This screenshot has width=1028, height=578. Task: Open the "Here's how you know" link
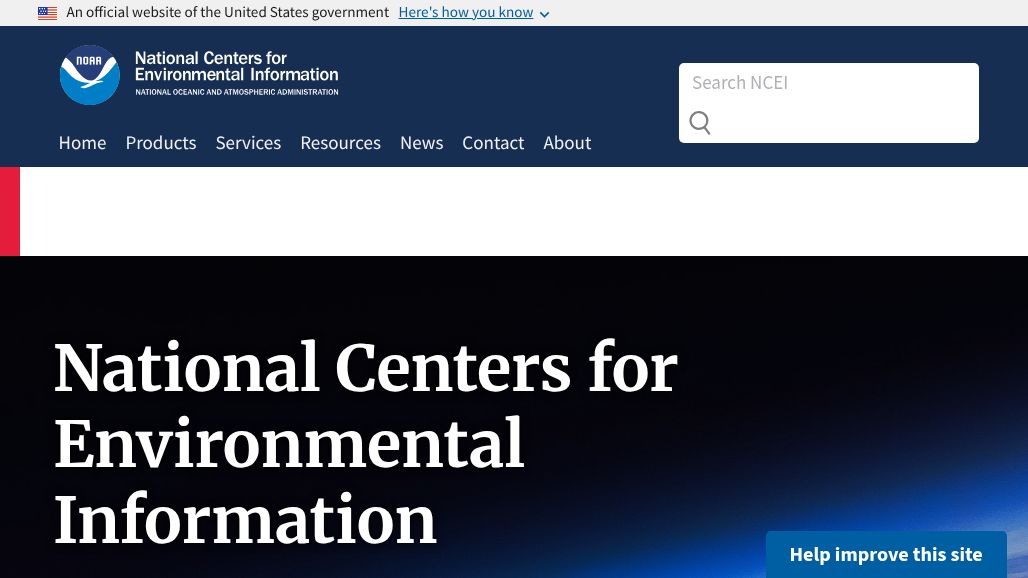tap(465, 12)
